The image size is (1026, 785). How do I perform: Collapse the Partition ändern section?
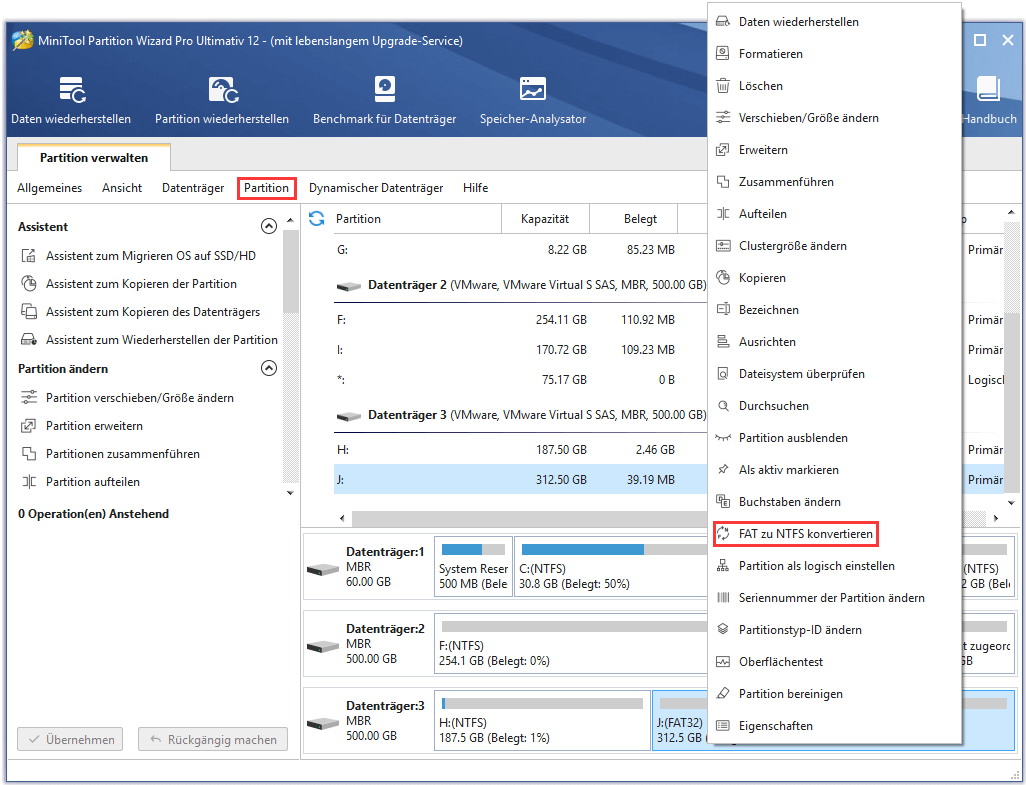point(269,368)
